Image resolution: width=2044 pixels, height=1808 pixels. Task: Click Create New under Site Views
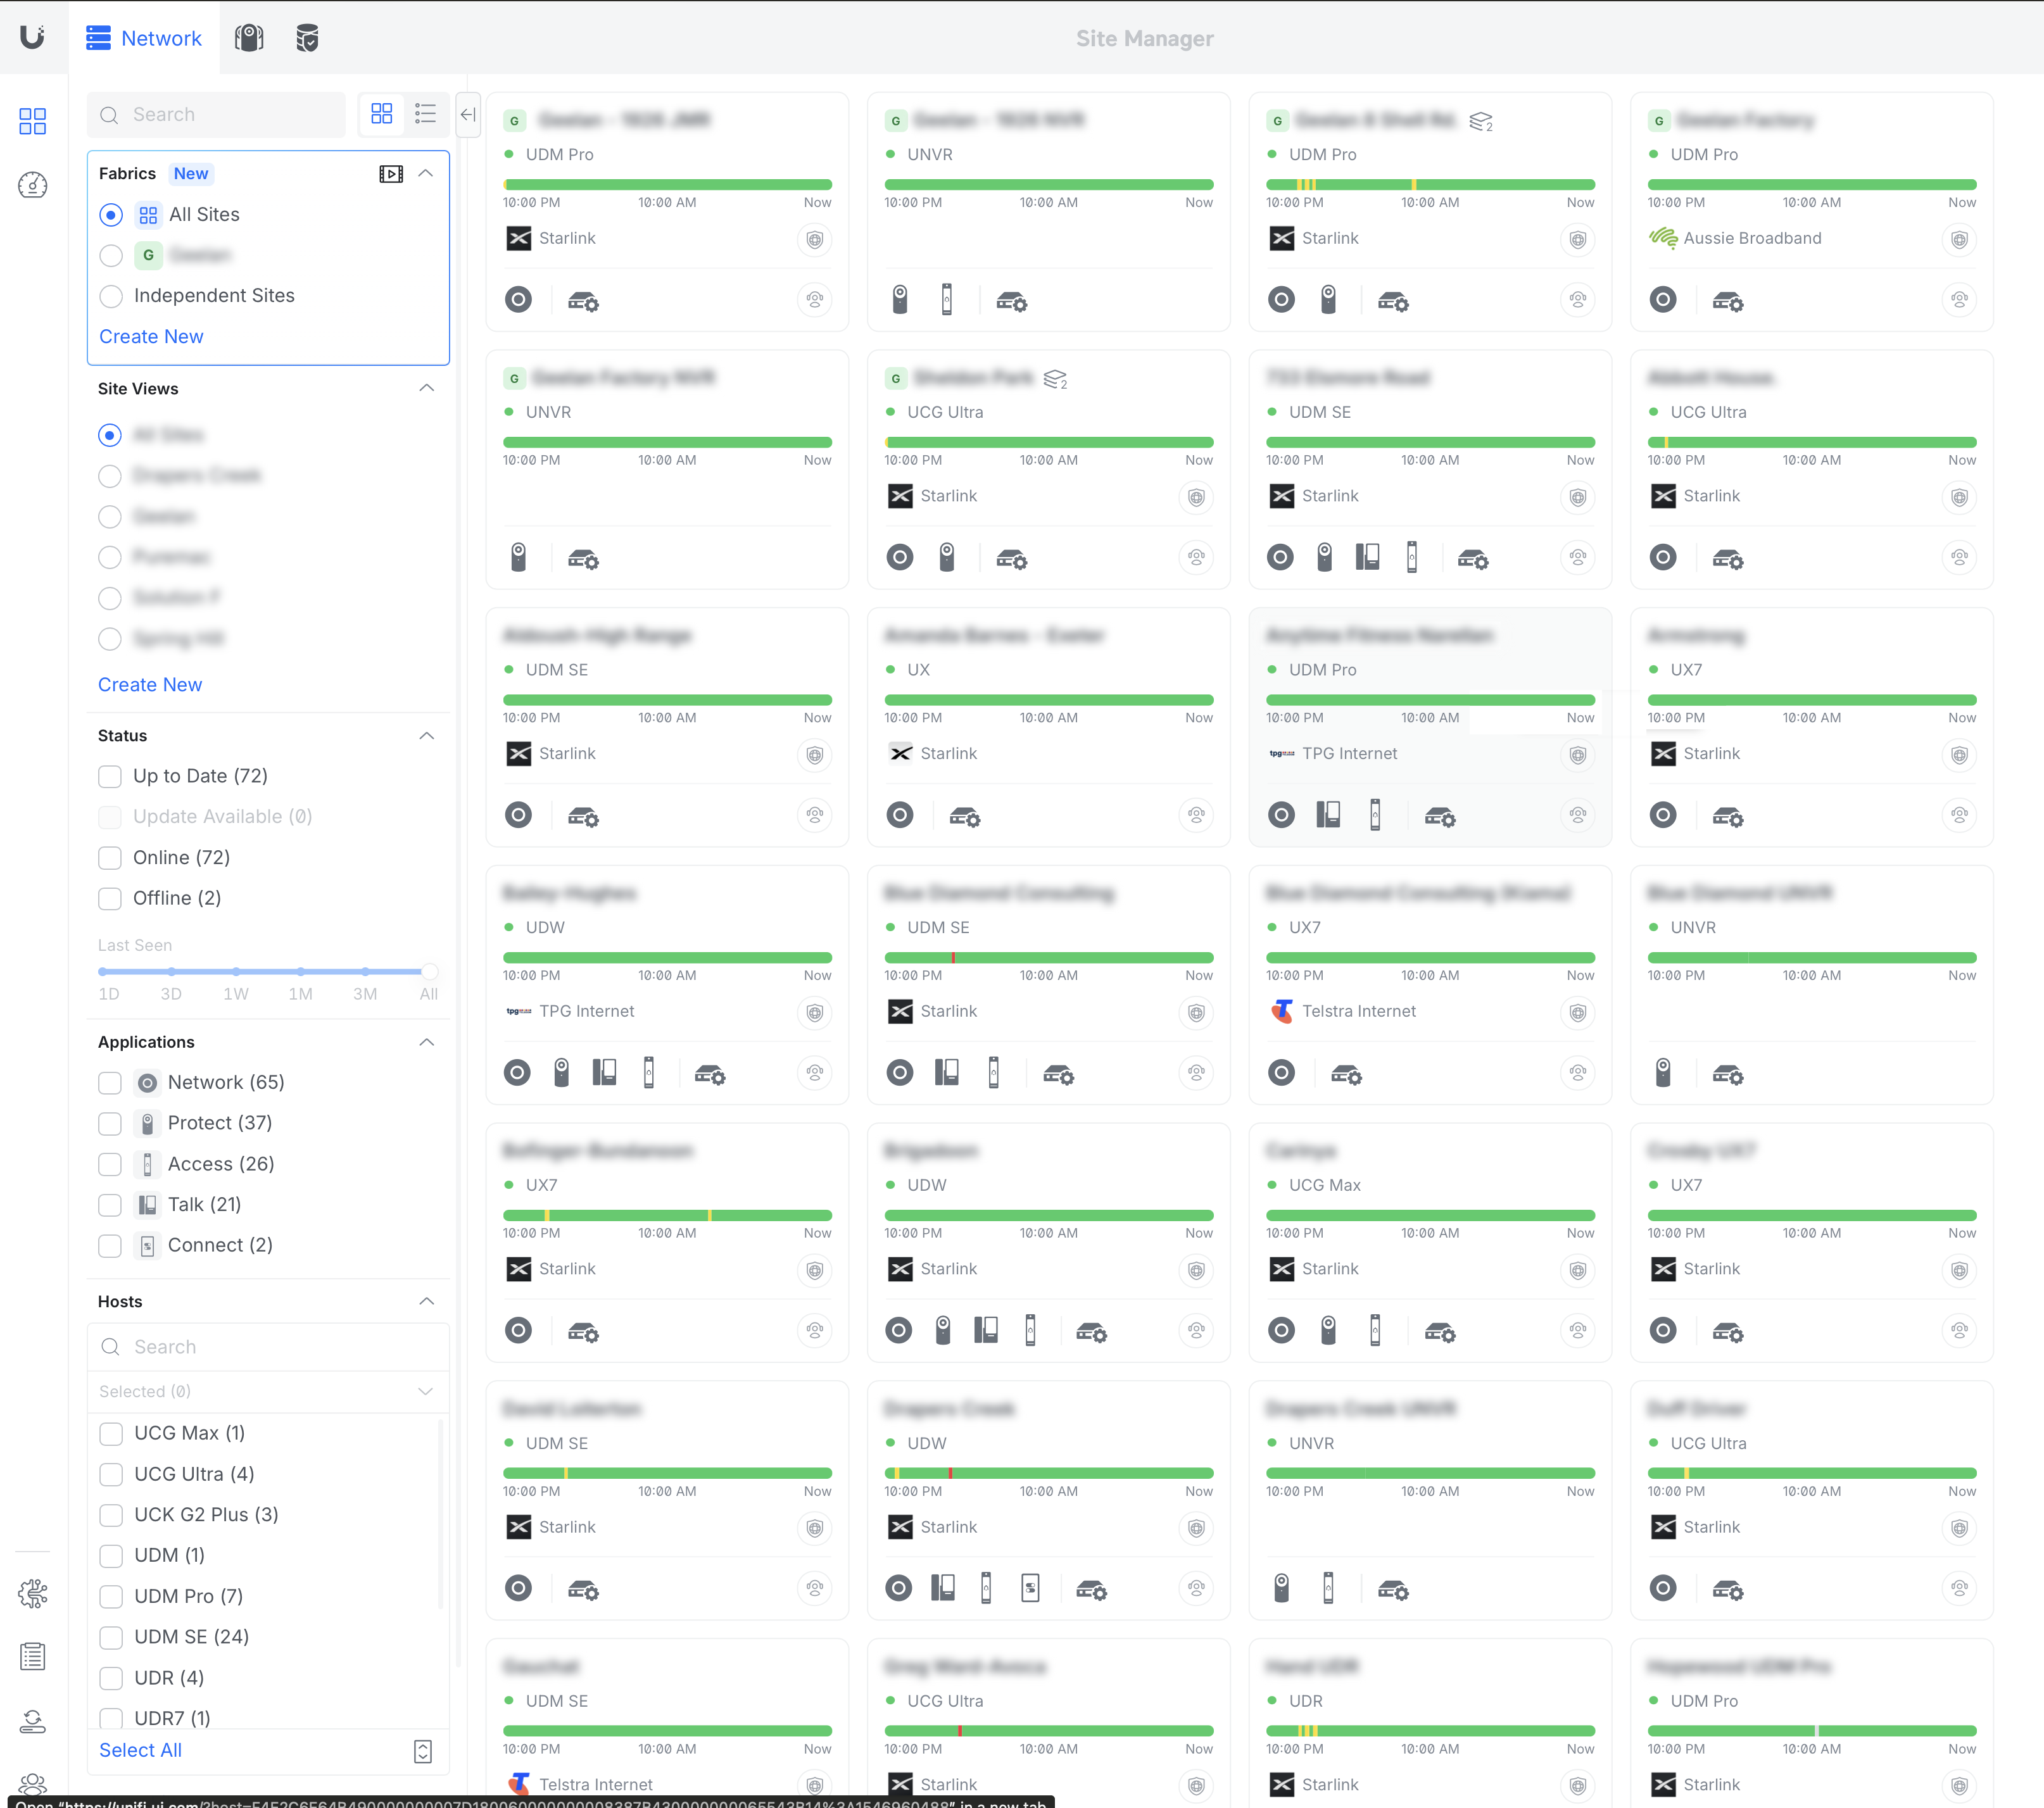[150, 685]
